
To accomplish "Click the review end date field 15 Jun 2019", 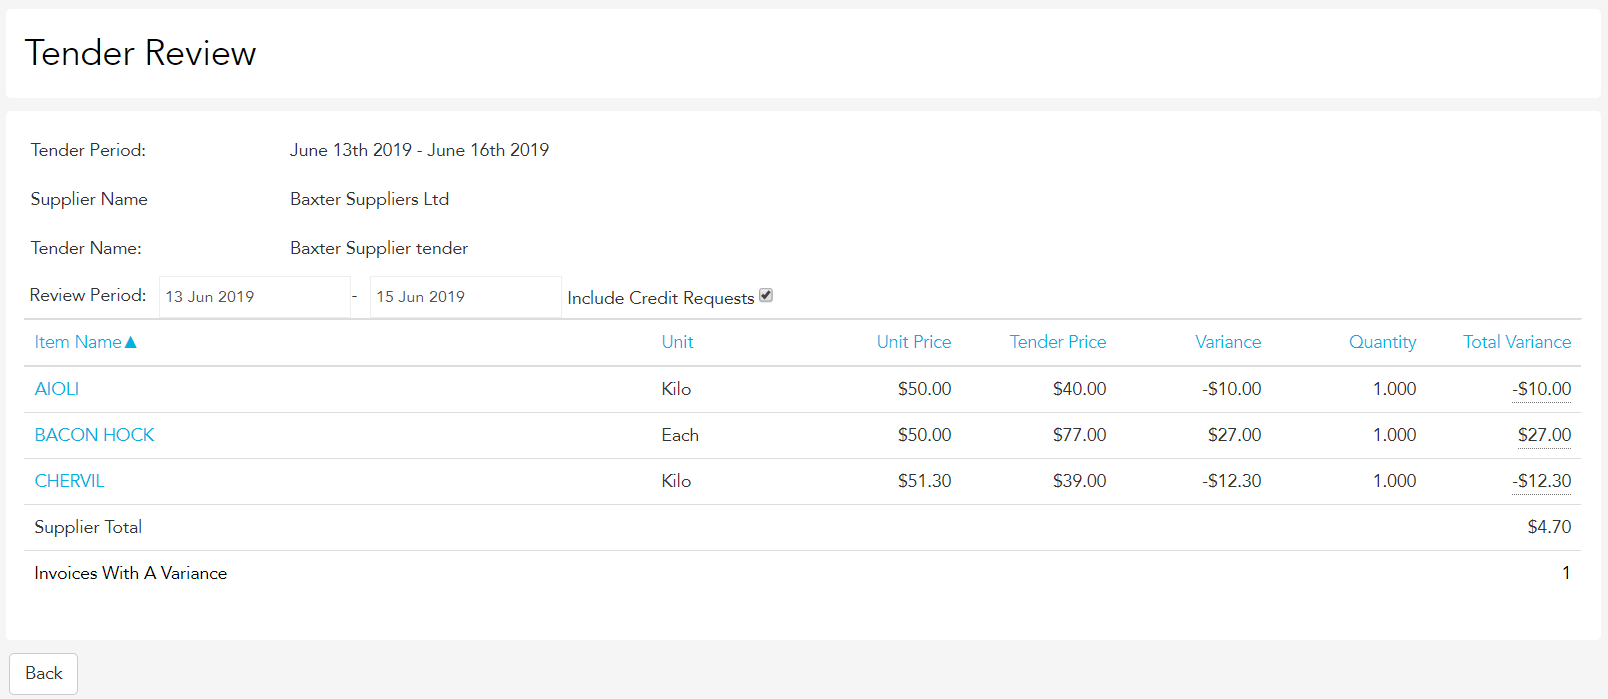I will (466, 297).
